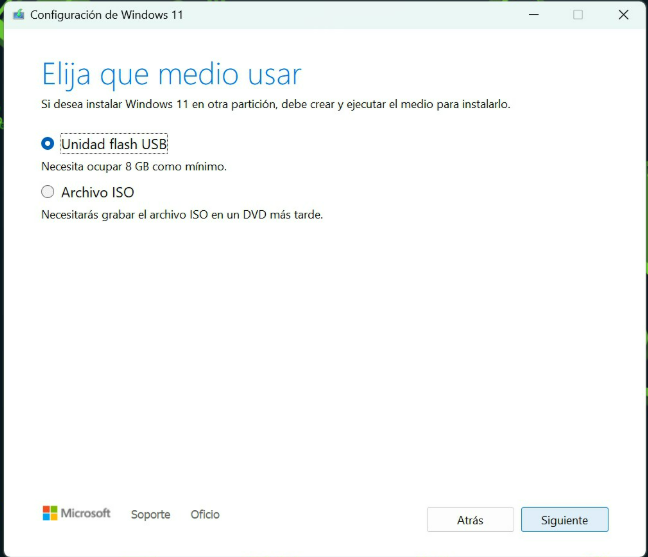
Task: Click the Siguiente button
Action: click(x=565, y=520)
